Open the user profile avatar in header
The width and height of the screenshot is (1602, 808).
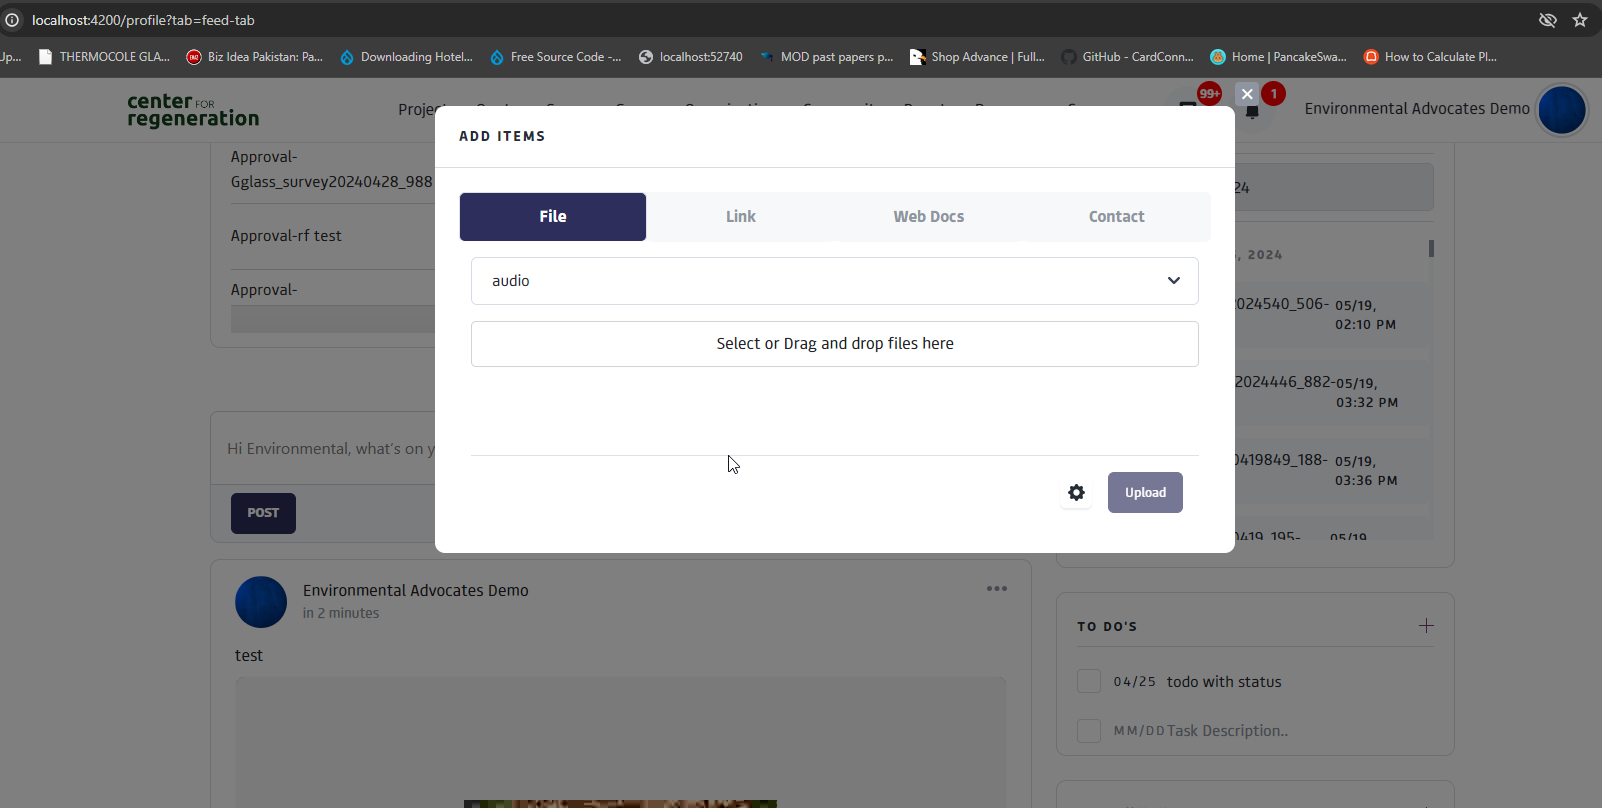tap(1561, 109)
